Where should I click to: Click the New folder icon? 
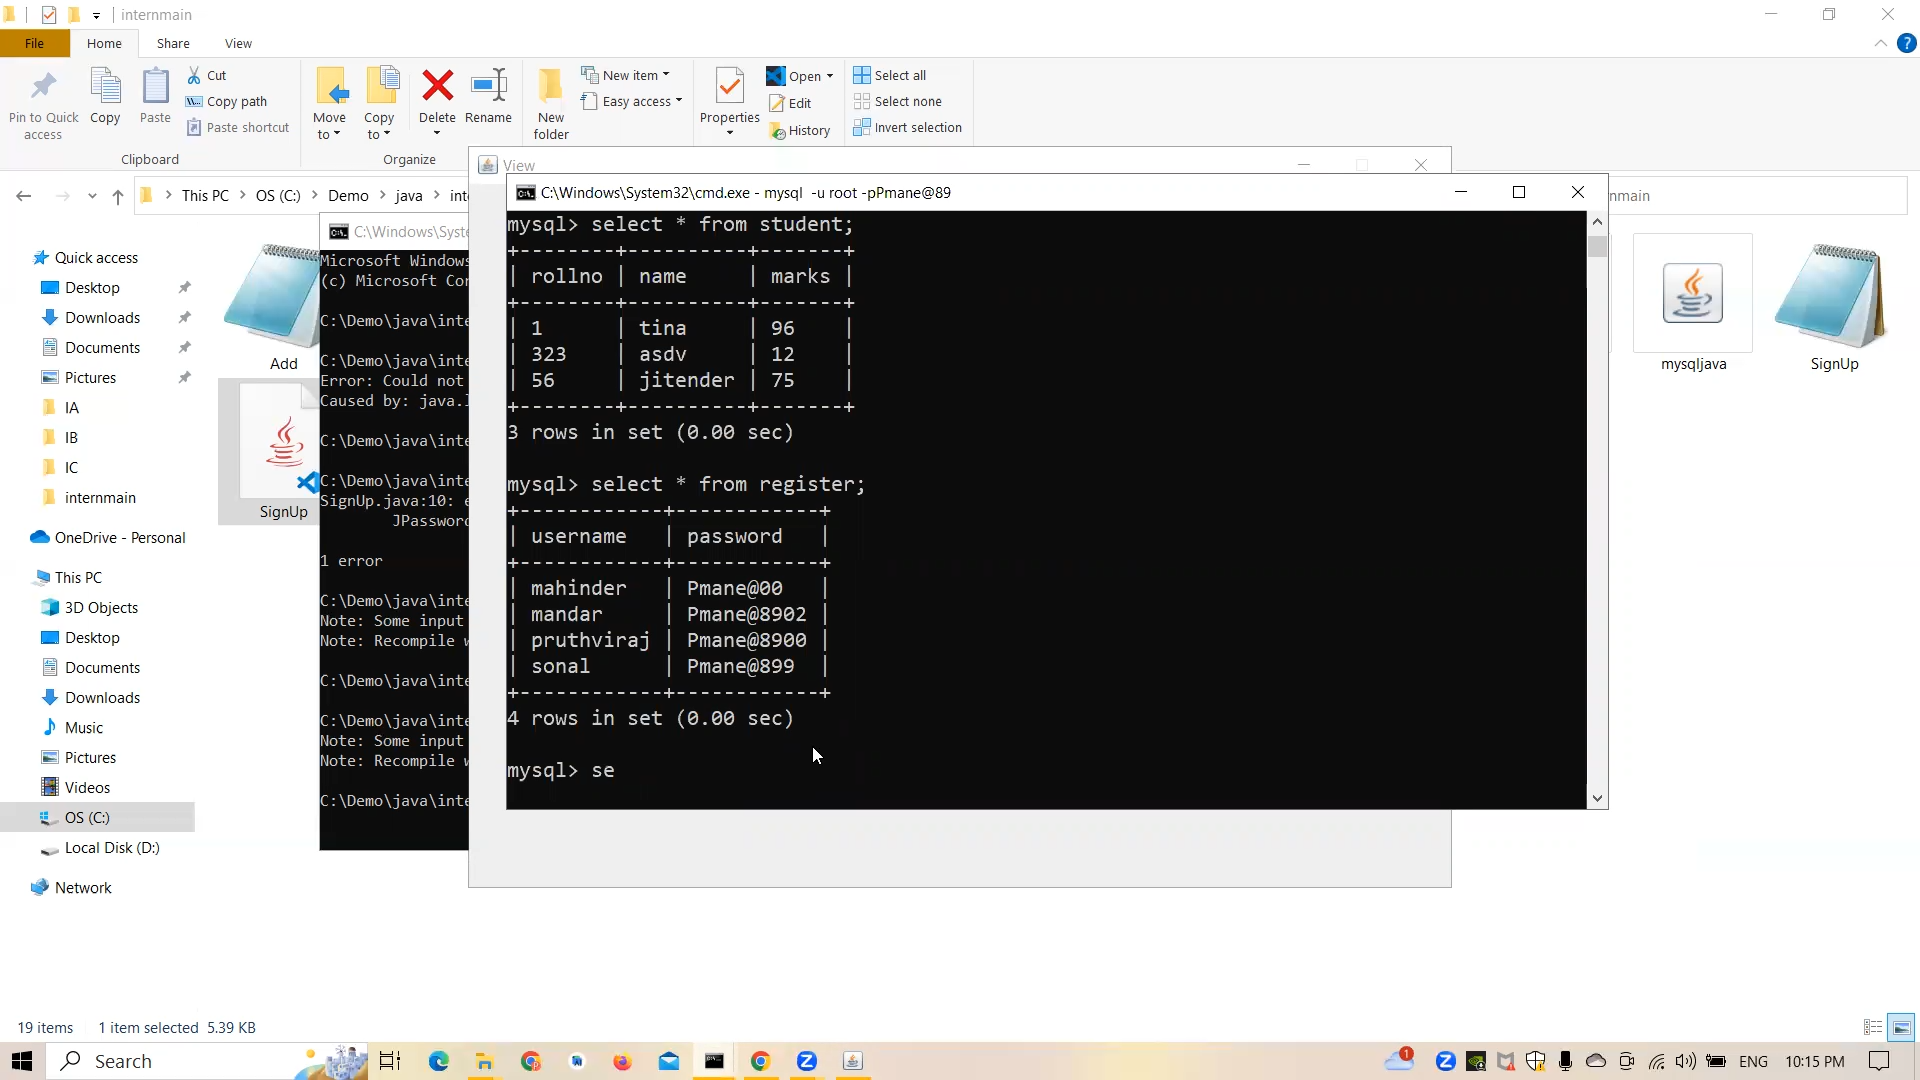tap(551, 88)
